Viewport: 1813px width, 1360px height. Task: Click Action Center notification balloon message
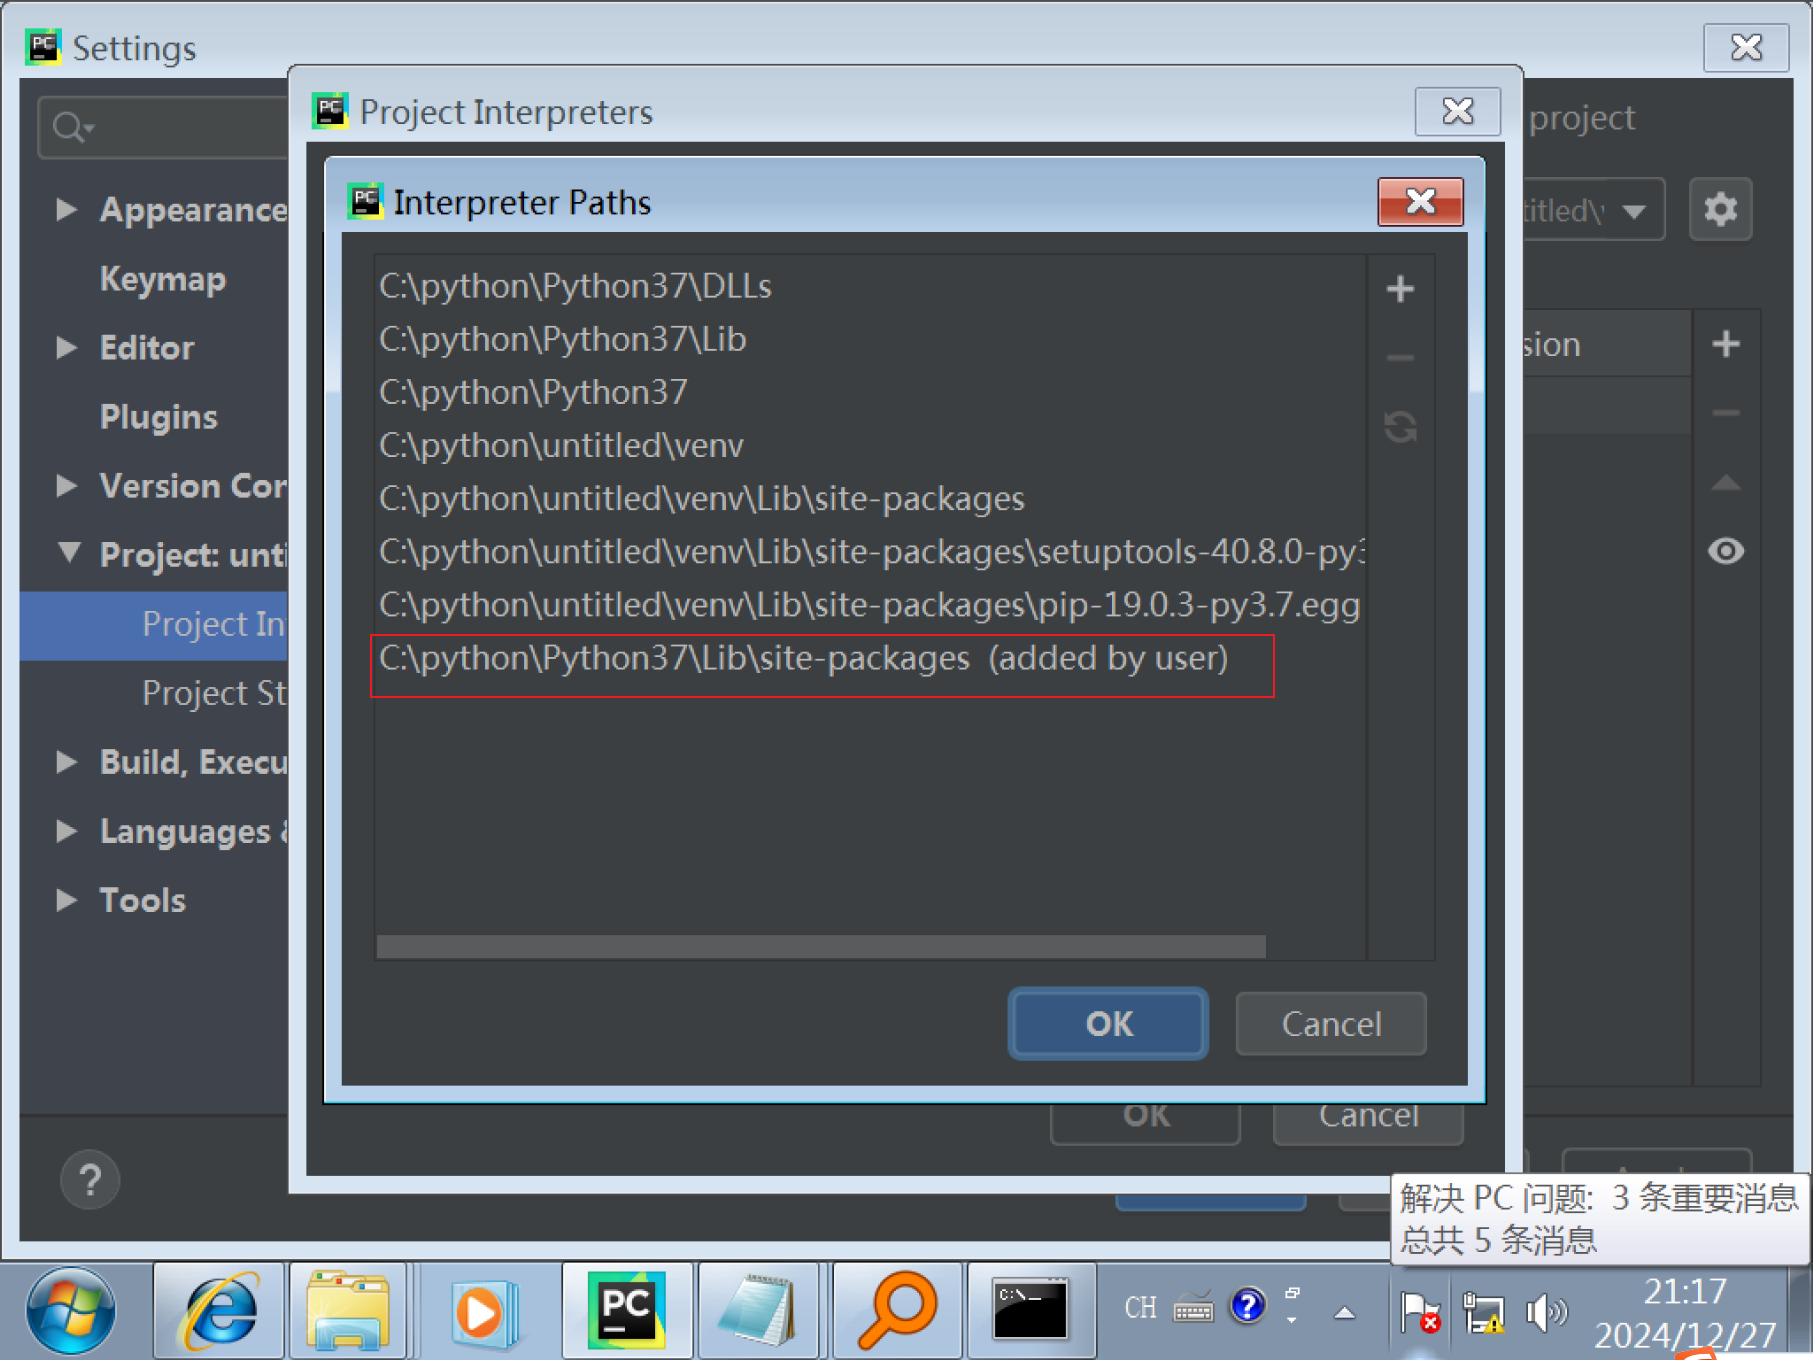tap(1598, 1219)
